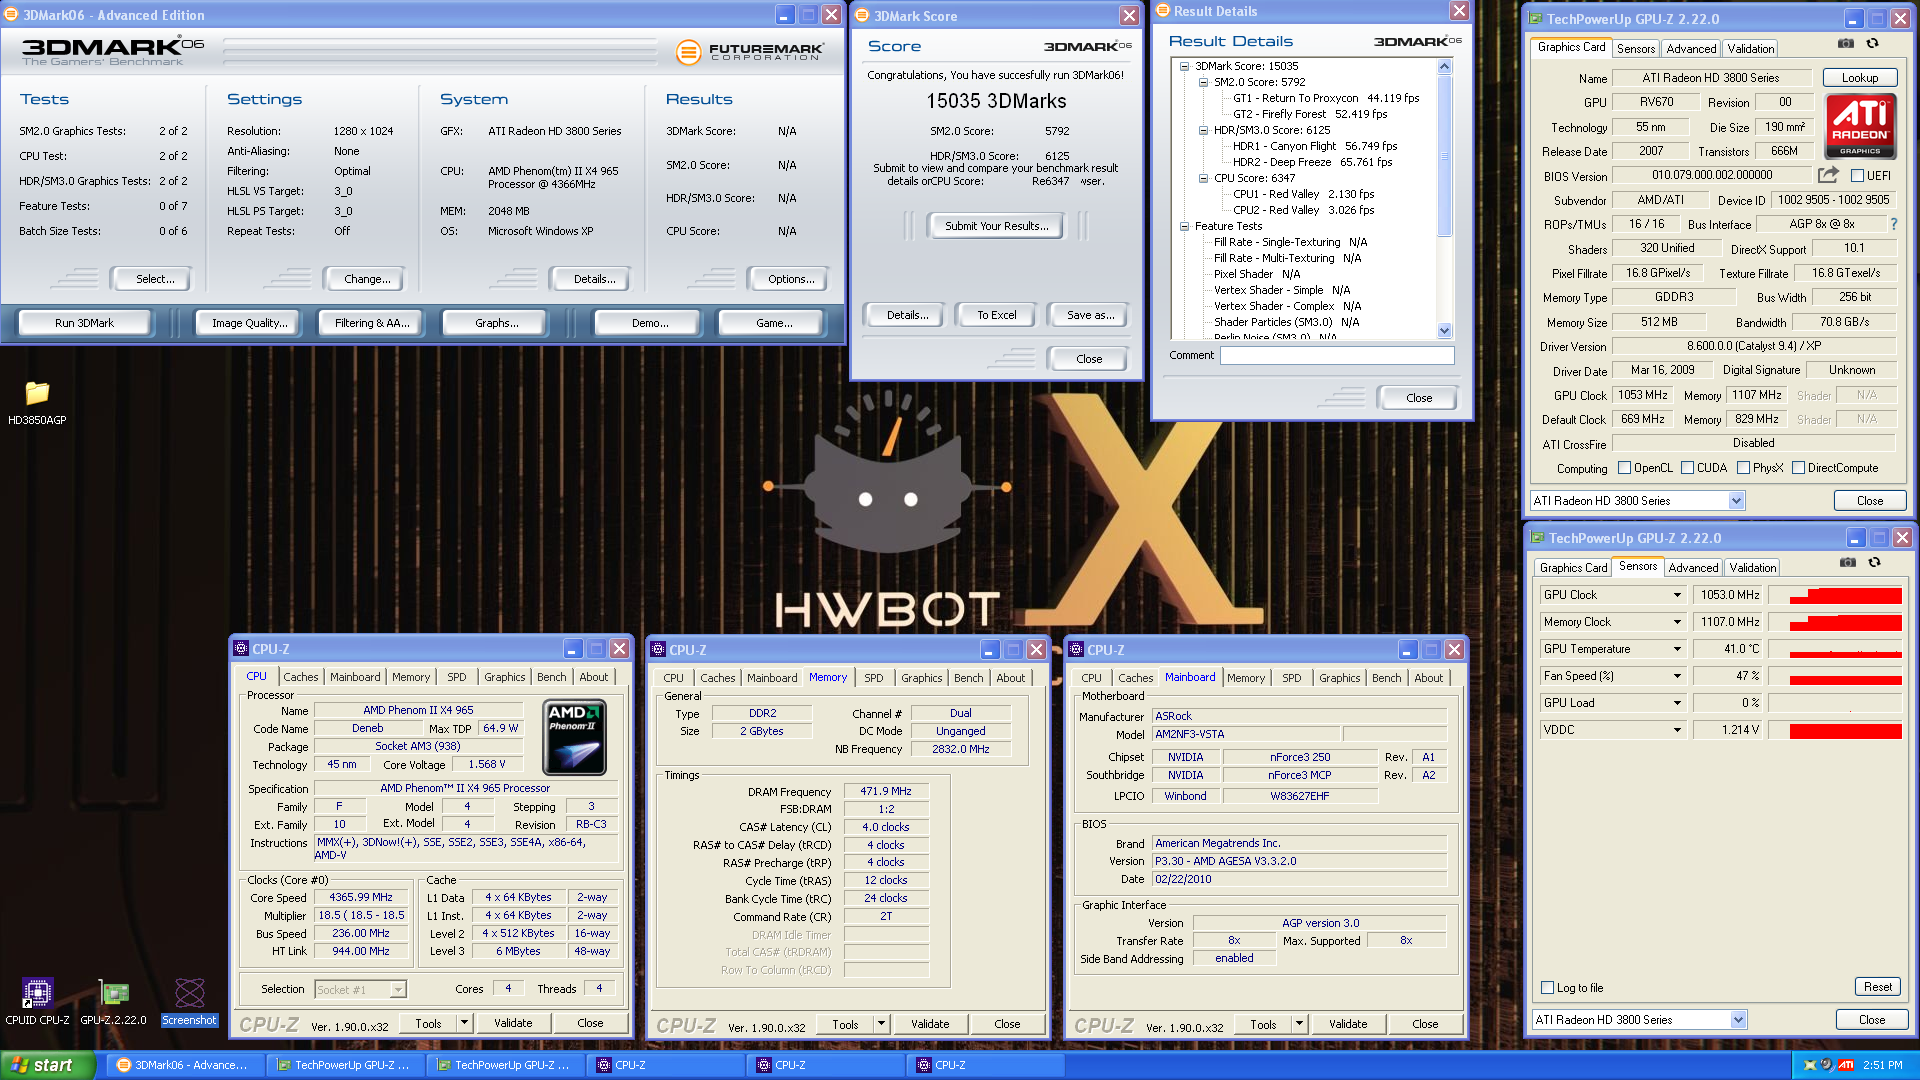Viewport: 1920px width, 1080px height.
Task: Open the GPU Clock sensor dropdown
Action: point(1677,595)
